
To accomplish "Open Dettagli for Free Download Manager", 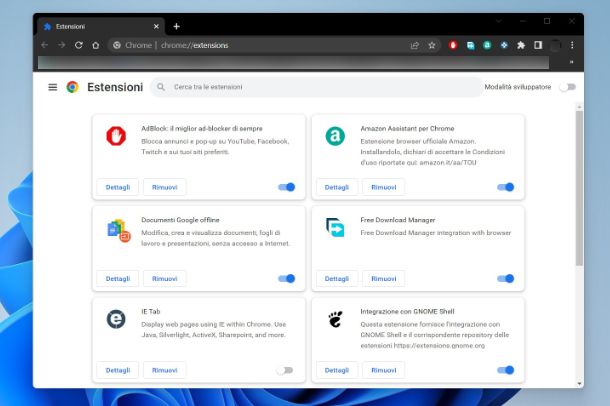I will click(x=337, y=278).
